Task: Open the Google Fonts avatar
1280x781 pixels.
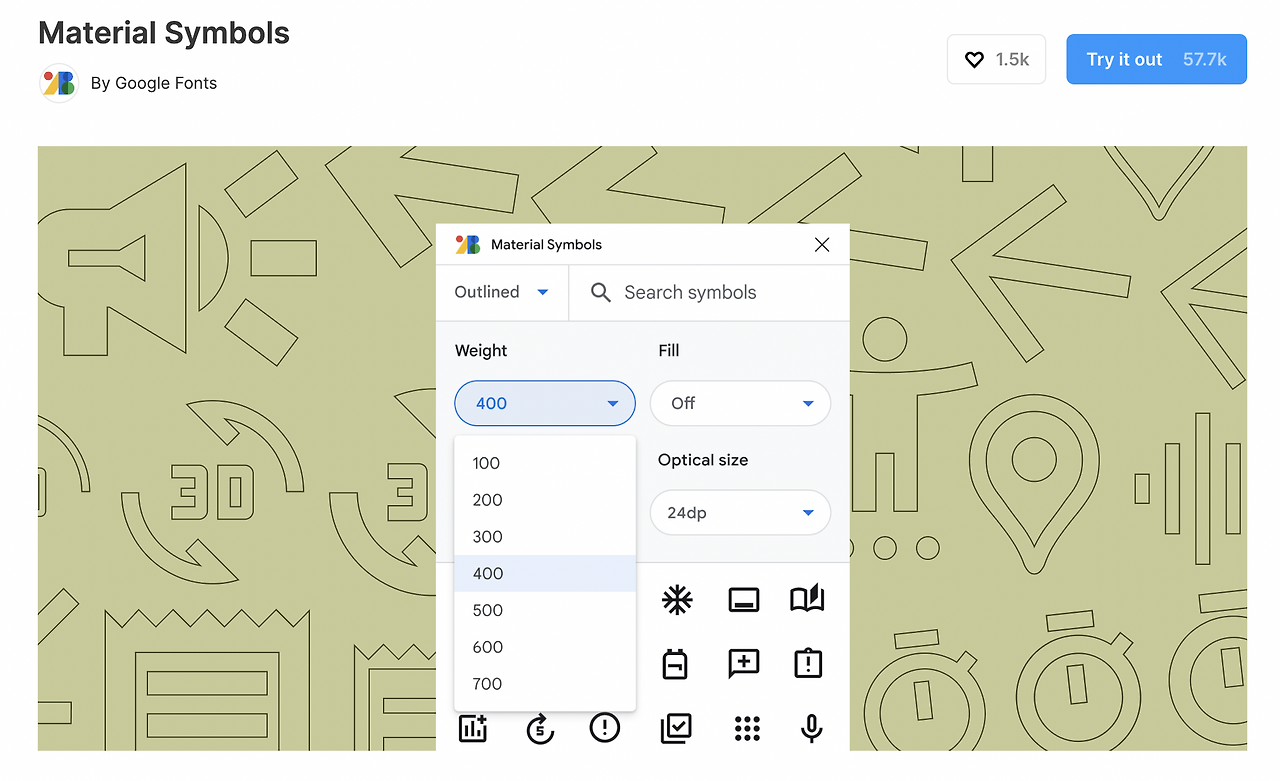Action: coord(58,83)
